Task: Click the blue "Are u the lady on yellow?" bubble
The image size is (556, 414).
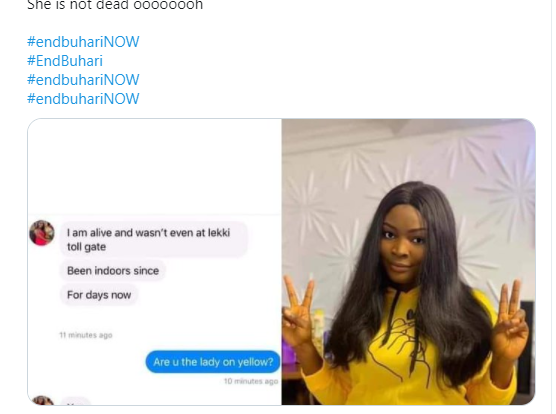Action: tap(213, 362)
